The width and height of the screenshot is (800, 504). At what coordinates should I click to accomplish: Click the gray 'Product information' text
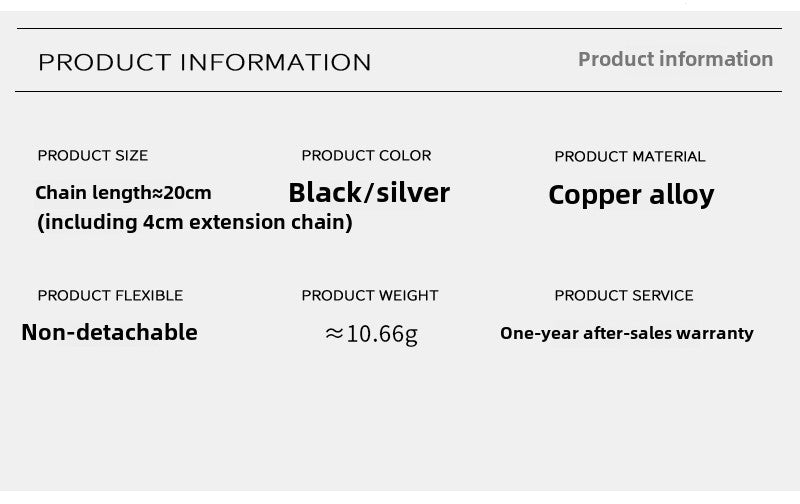(x=675, y=59)
